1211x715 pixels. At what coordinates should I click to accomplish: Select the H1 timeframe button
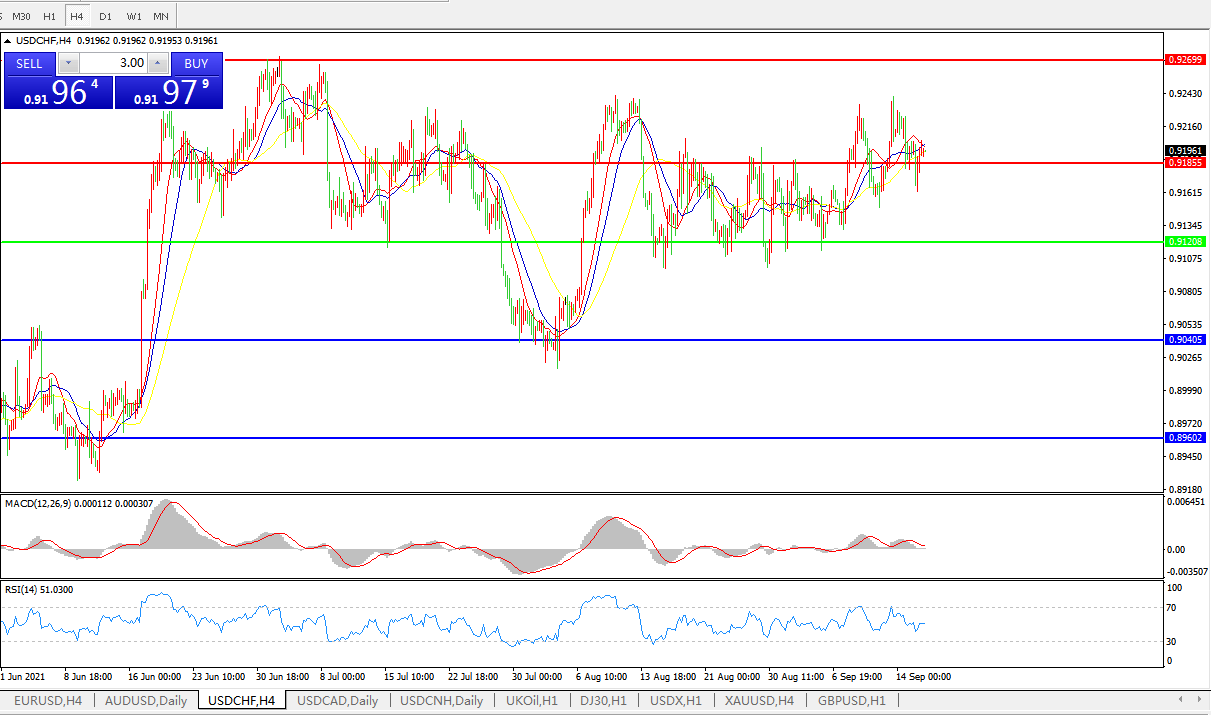(x=50, y=16)
